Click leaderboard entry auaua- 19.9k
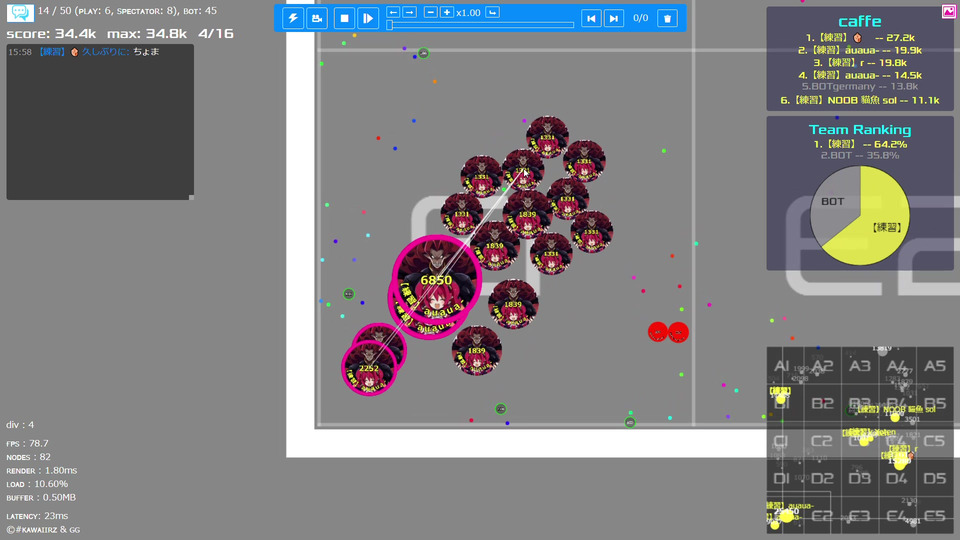960x540 pixels. pyautogui.click(x=860, y=50)
